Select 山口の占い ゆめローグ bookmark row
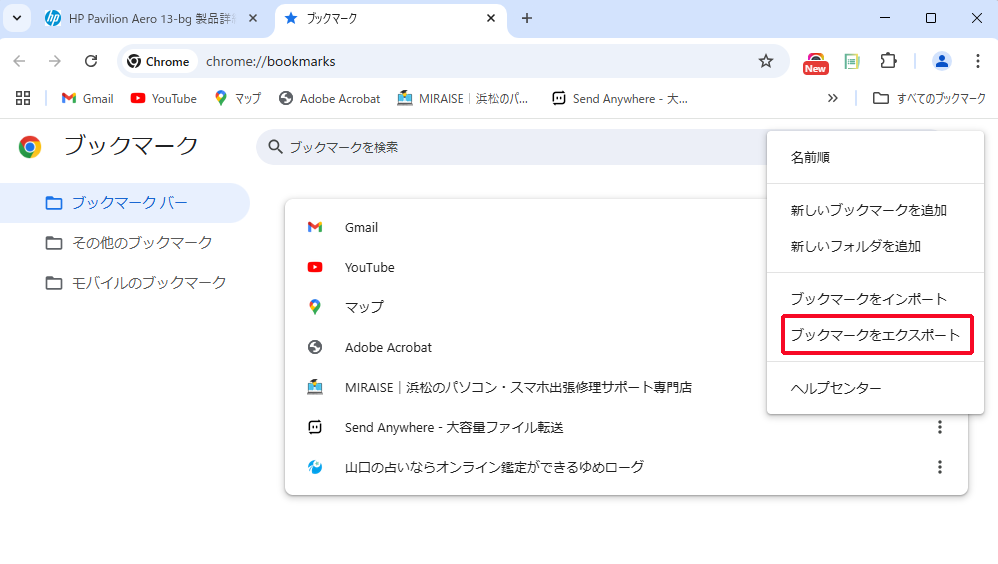 tap(626, 467)
